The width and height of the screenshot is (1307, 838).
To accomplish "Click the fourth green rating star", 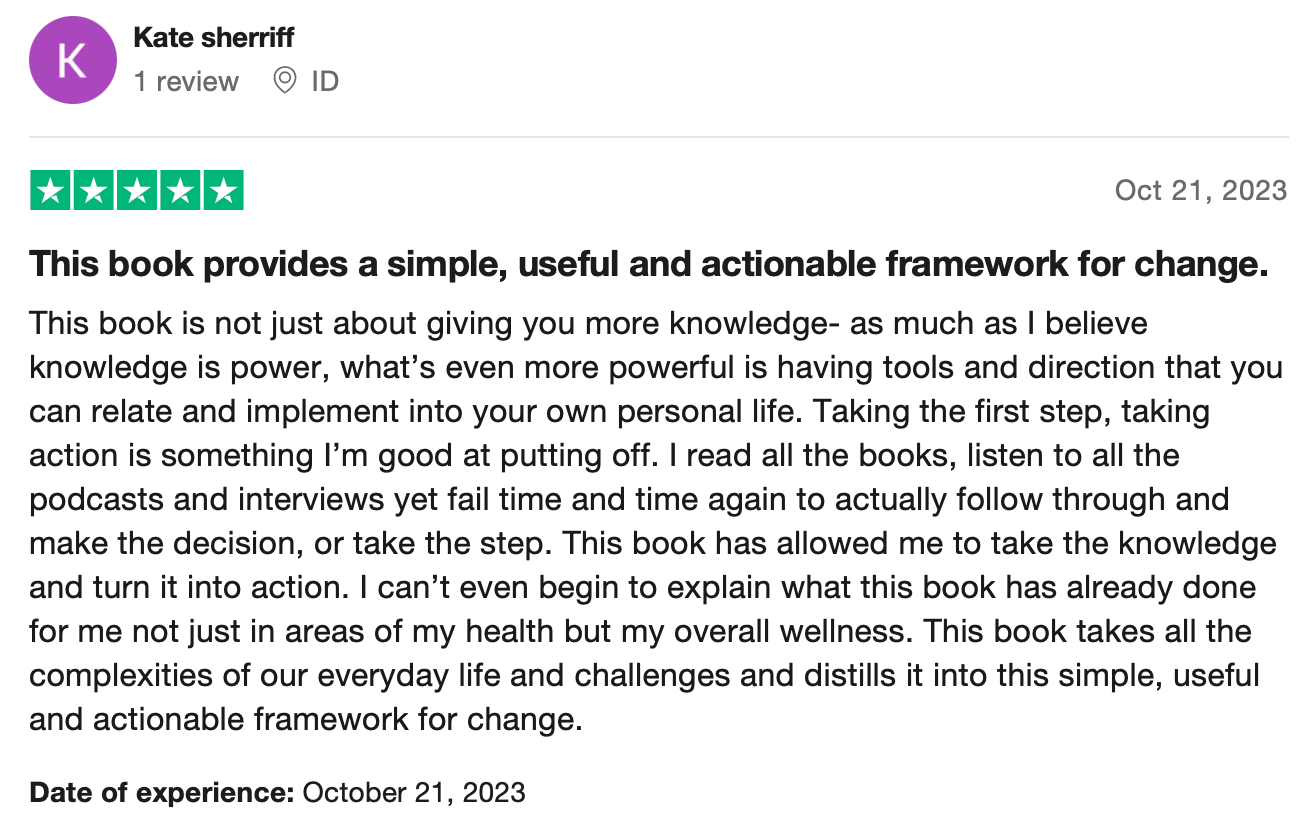I will tap(180, 191).
